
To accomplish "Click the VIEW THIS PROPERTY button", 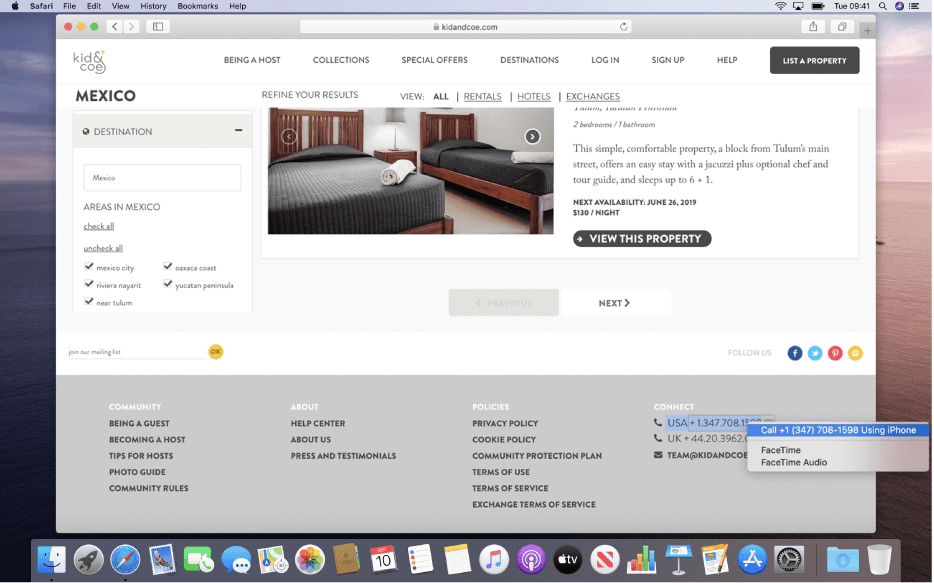I will 641,238.
